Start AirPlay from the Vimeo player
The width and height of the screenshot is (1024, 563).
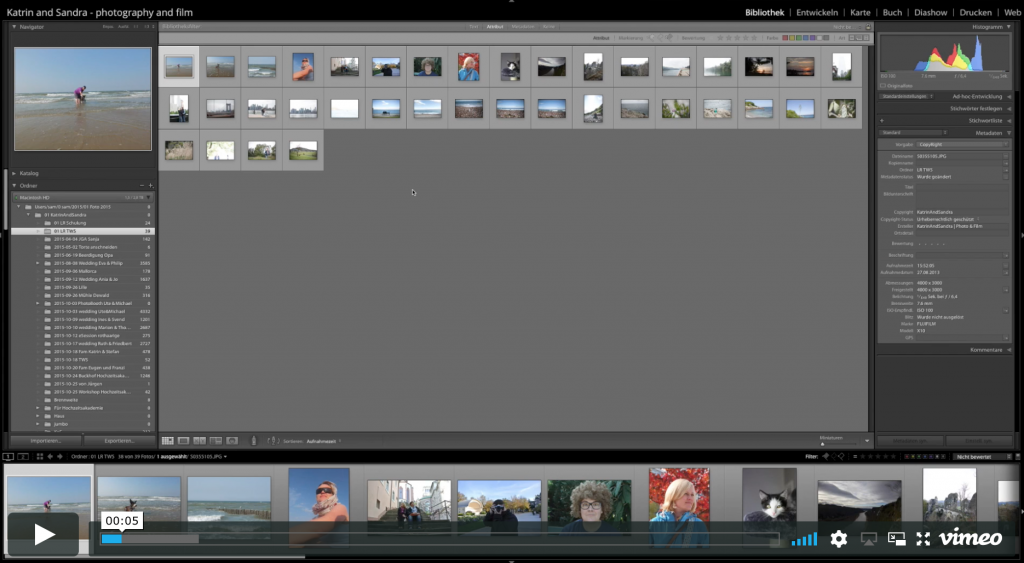(x=869, y=539)
